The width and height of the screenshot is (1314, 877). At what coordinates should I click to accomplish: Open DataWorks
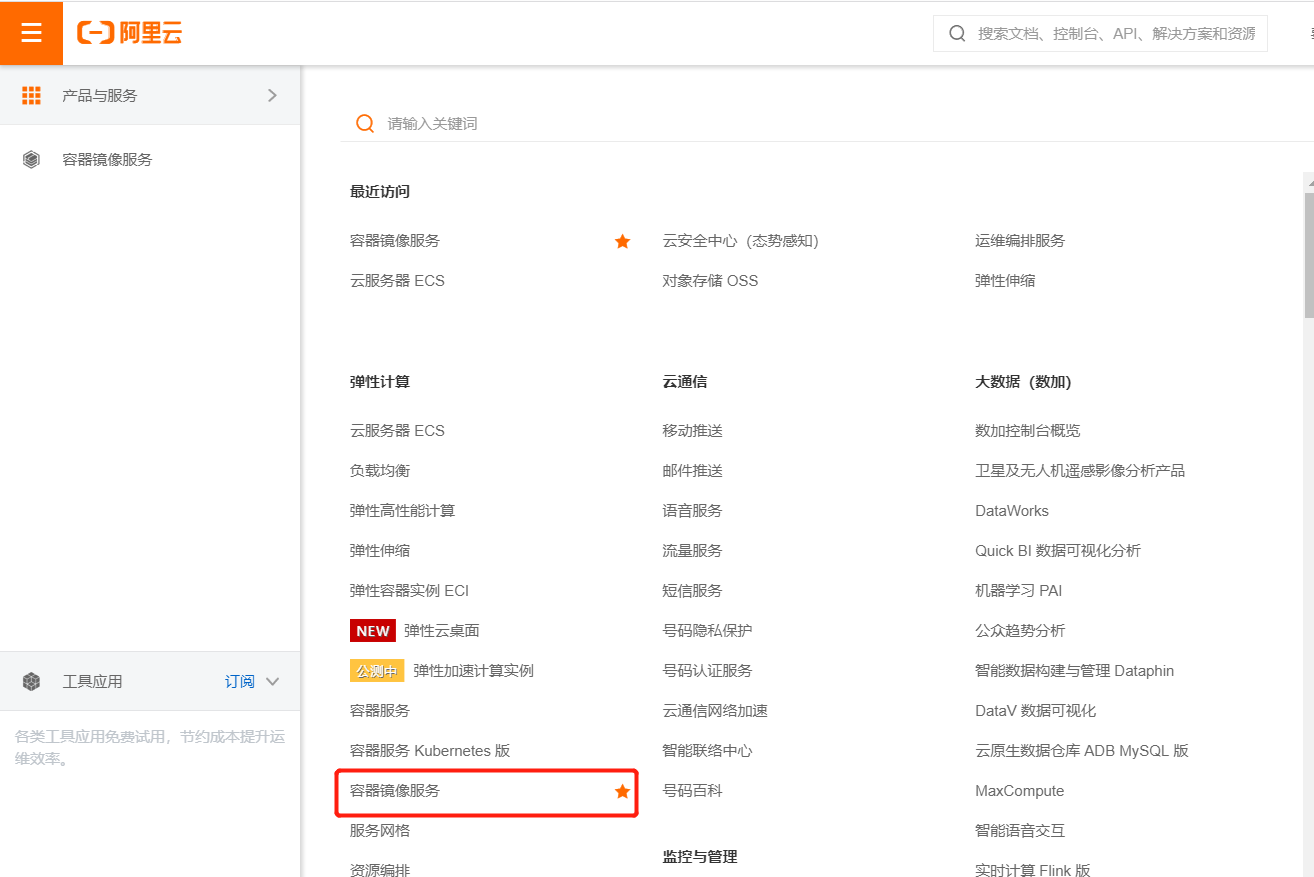[1012, 511]
